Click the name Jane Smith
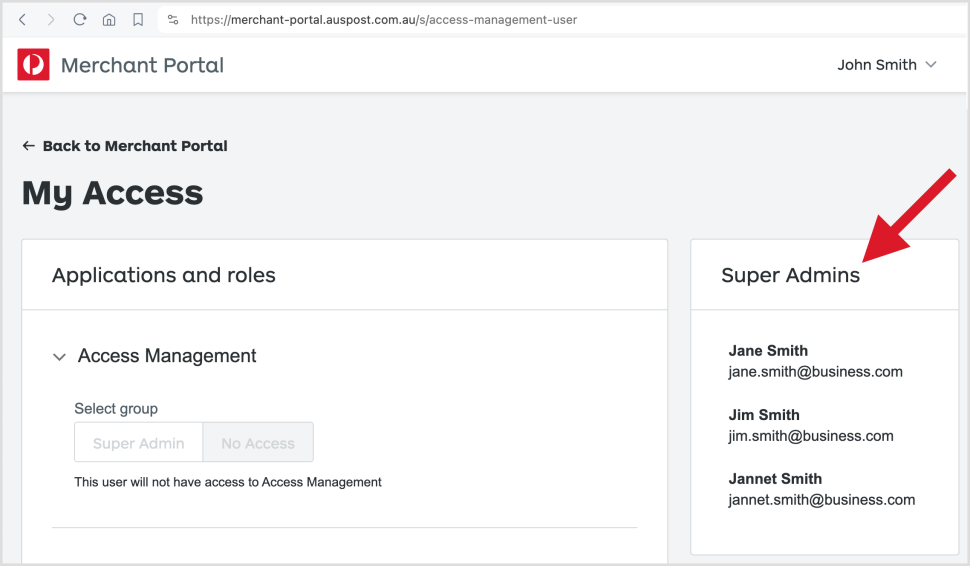The image size is (970, 566). pyautogui.click(x=768, y=351)
